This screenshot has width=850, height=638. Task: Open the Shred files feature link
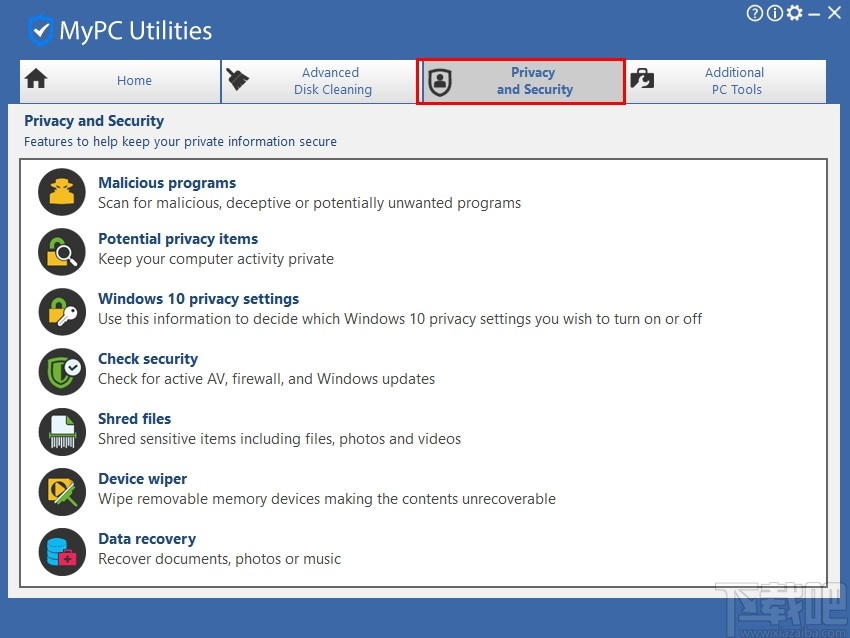click(x=134, y=418)
